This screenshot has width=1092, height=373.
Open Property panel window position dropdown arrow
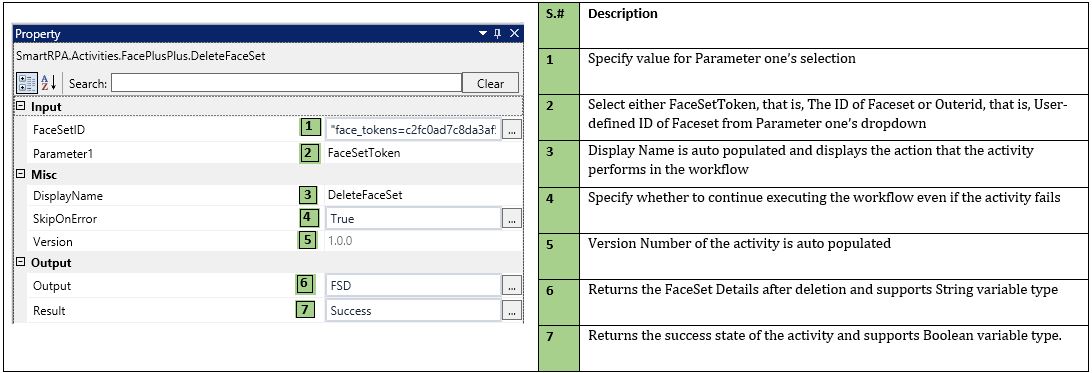[482, 33]
